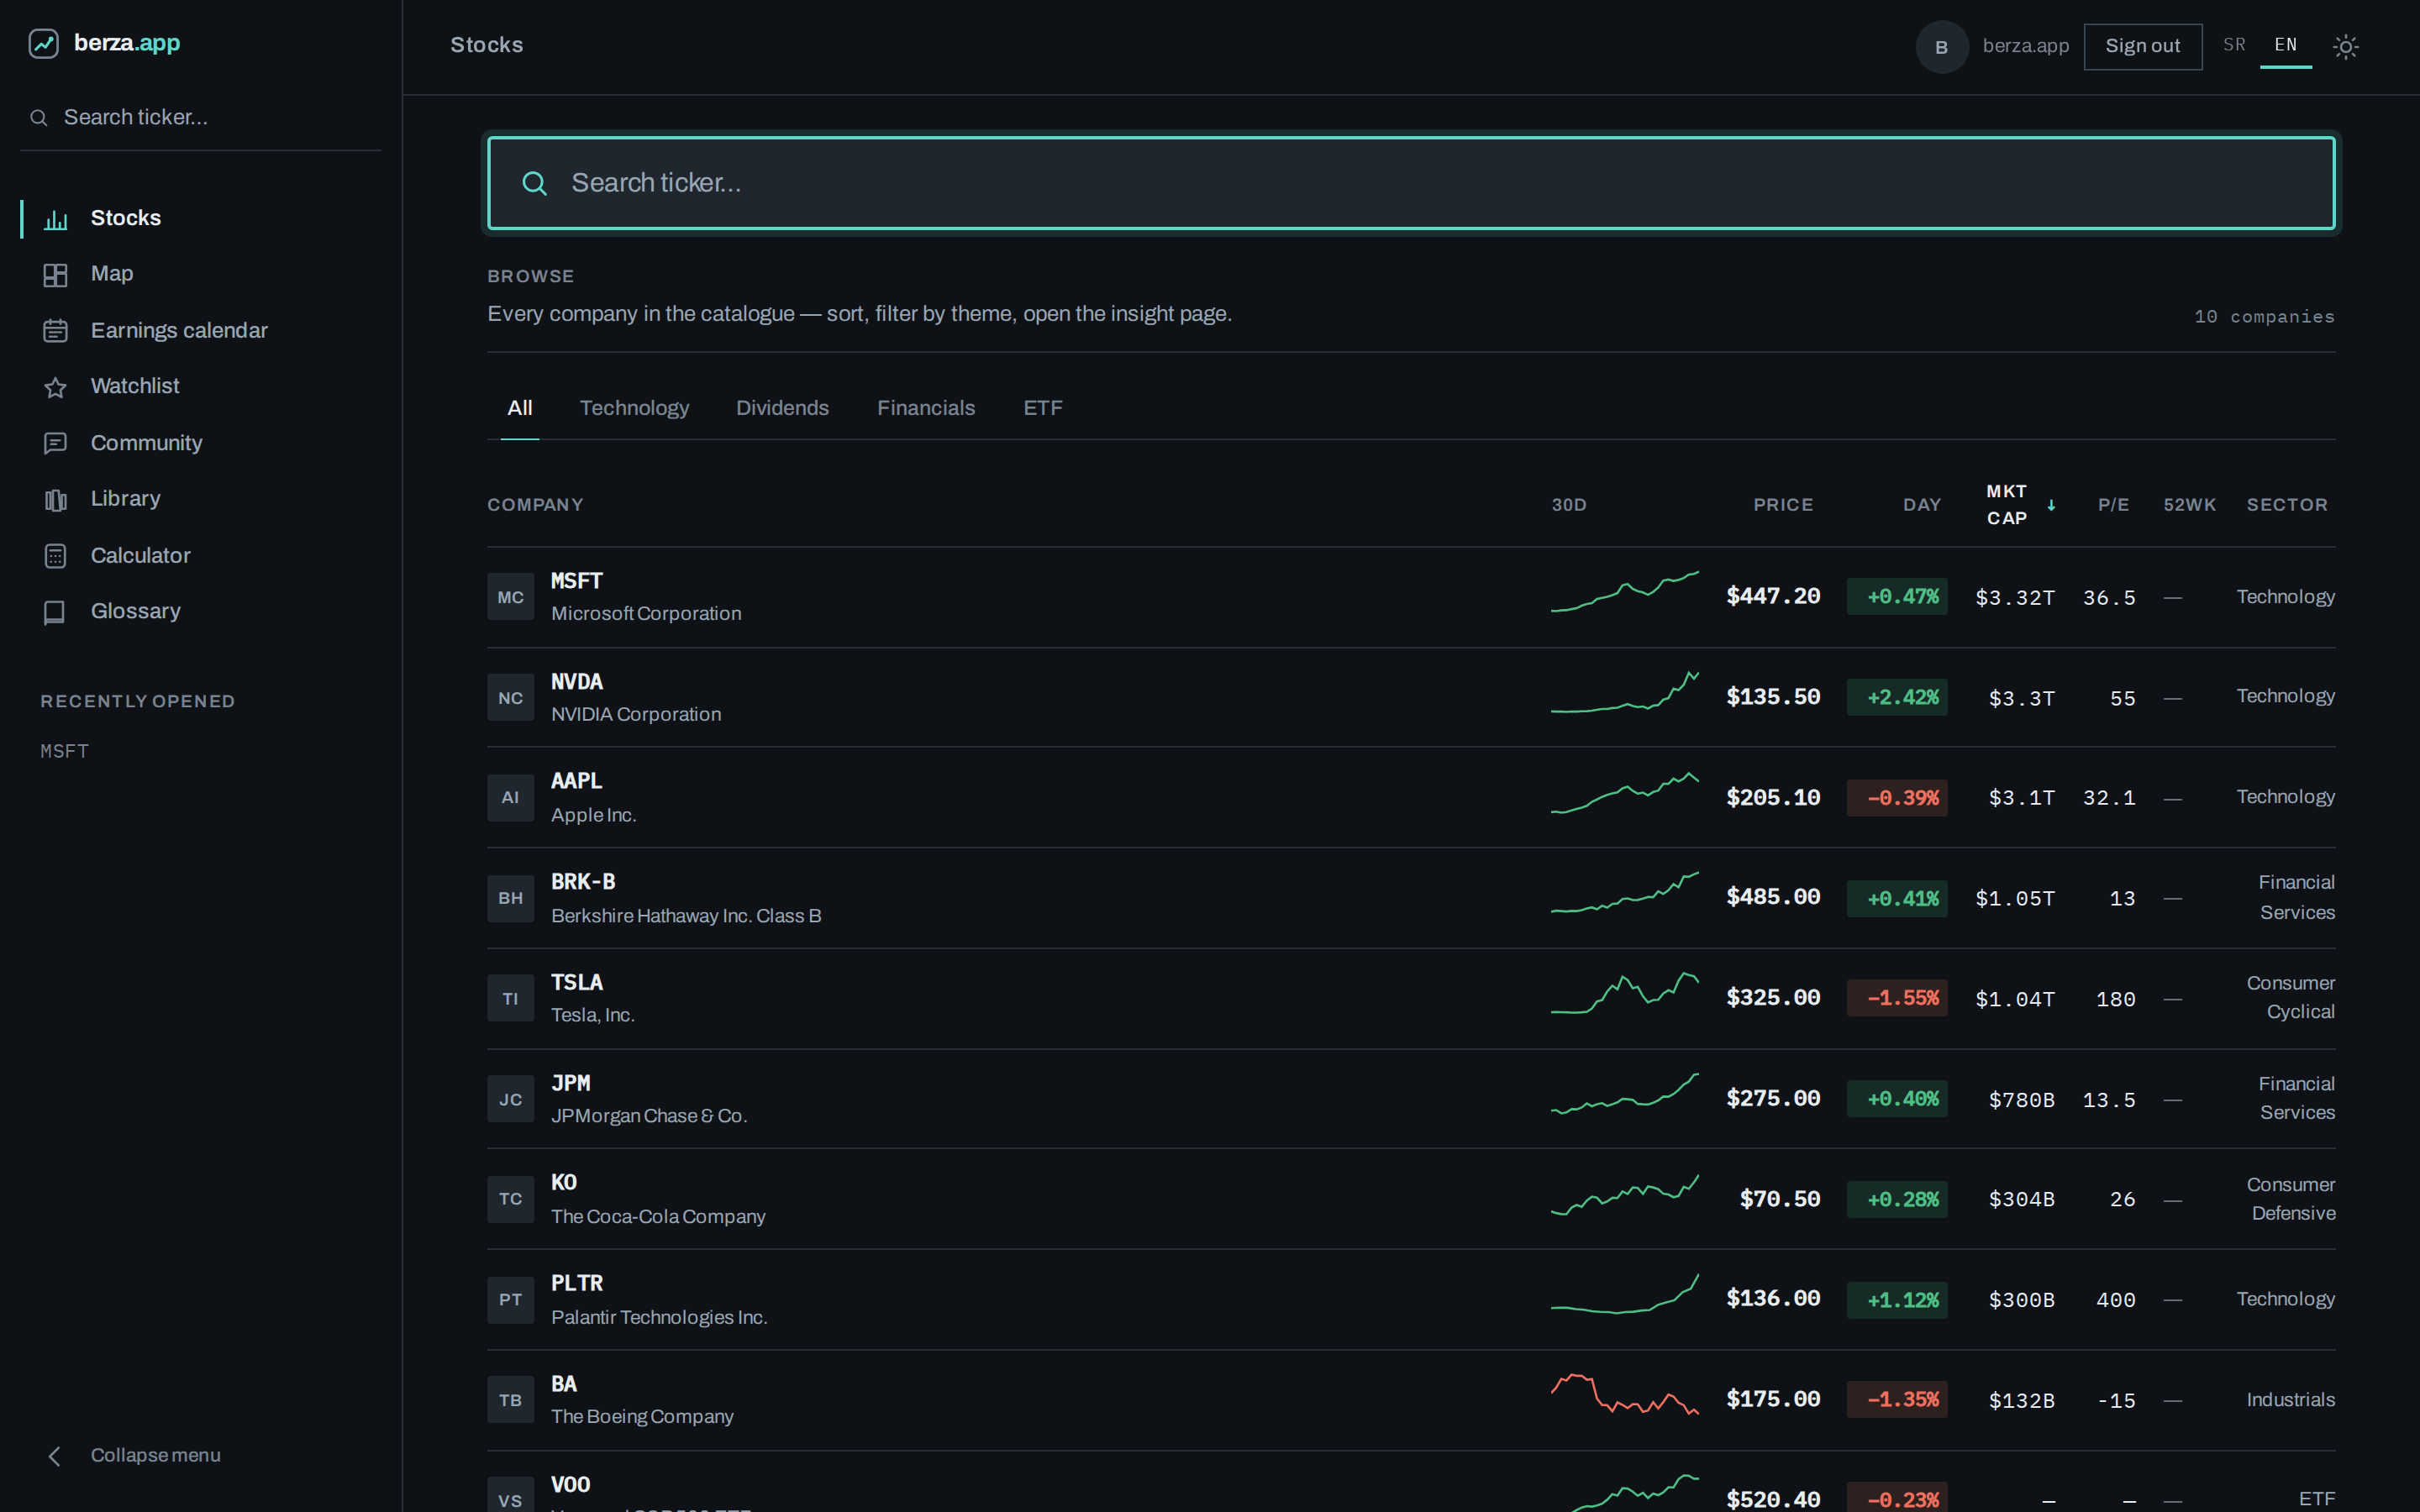This screenshot has height=1512, width=2420.
Task: Select the Financials filter tab
Action: click(x=925, y=408)
